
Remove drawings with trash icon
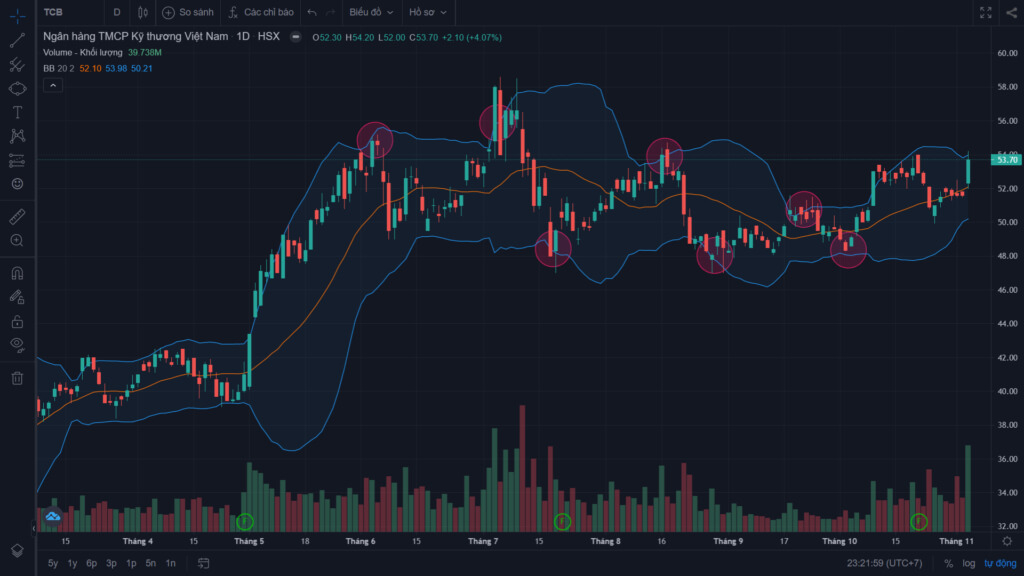tap(18, 377)
